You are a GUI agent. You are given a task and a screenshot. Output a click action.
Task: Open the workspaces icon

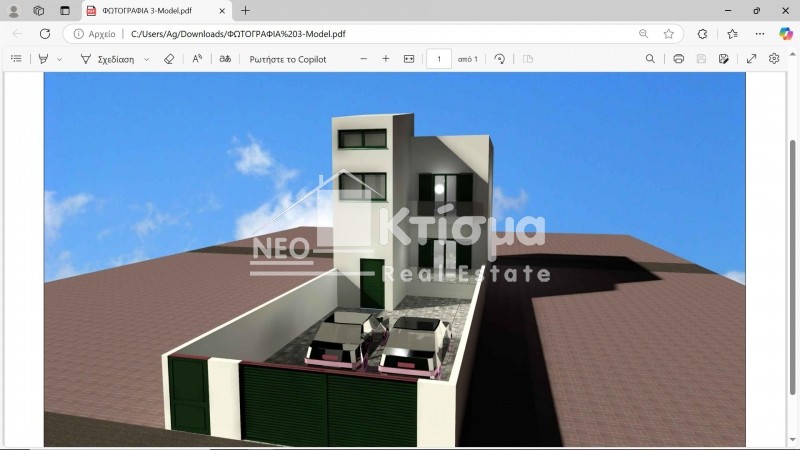pyautogui.click(x=39, y=11)
